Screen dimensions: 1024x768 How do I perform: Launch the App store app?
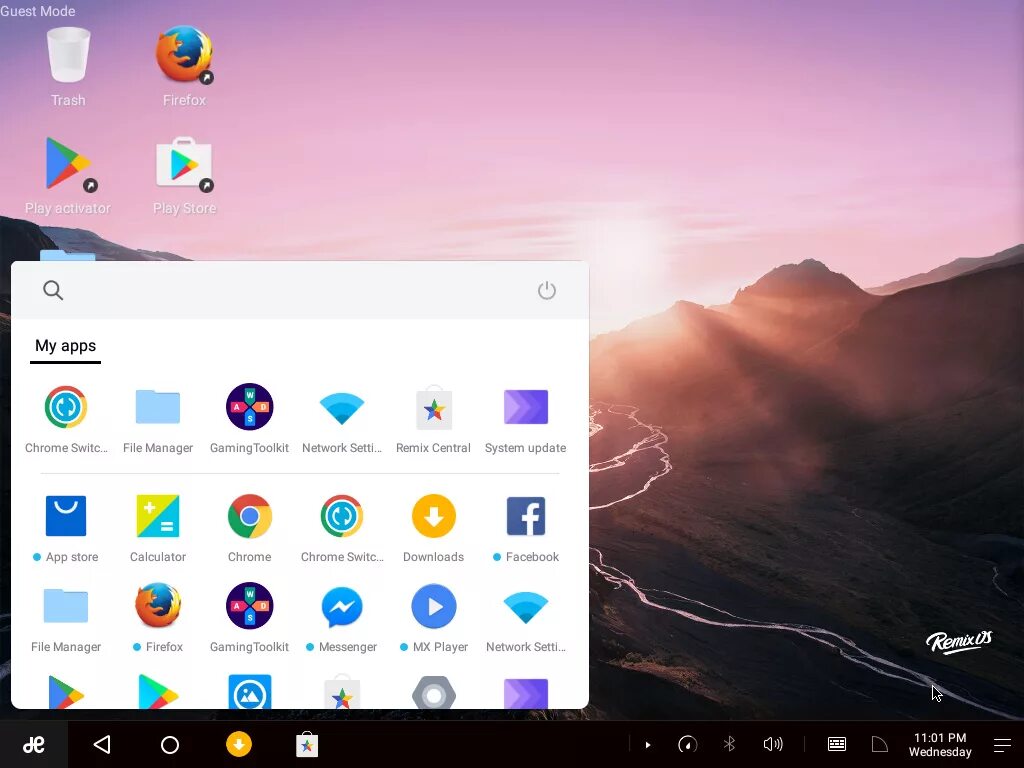66,528
